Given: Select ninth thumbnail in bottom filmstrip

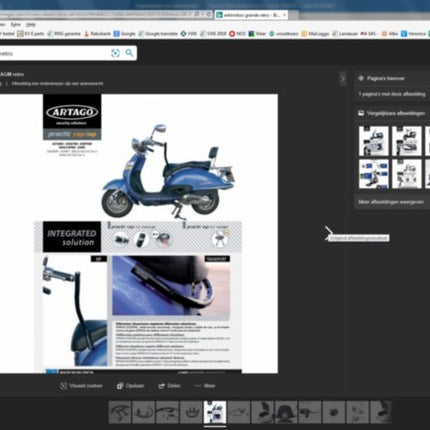Looking at the screenshot, I should tap(310, 412).
